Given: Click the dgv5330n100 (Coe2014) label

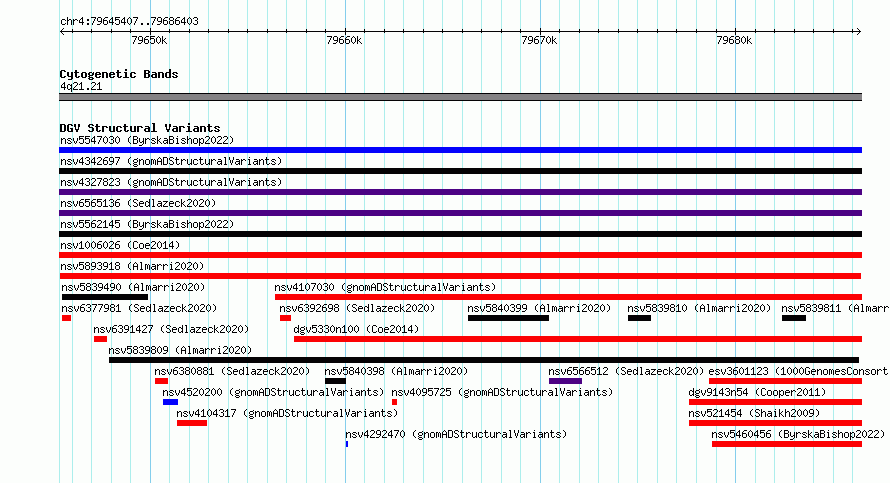Looking at the screenshot, I should [356, 329].
